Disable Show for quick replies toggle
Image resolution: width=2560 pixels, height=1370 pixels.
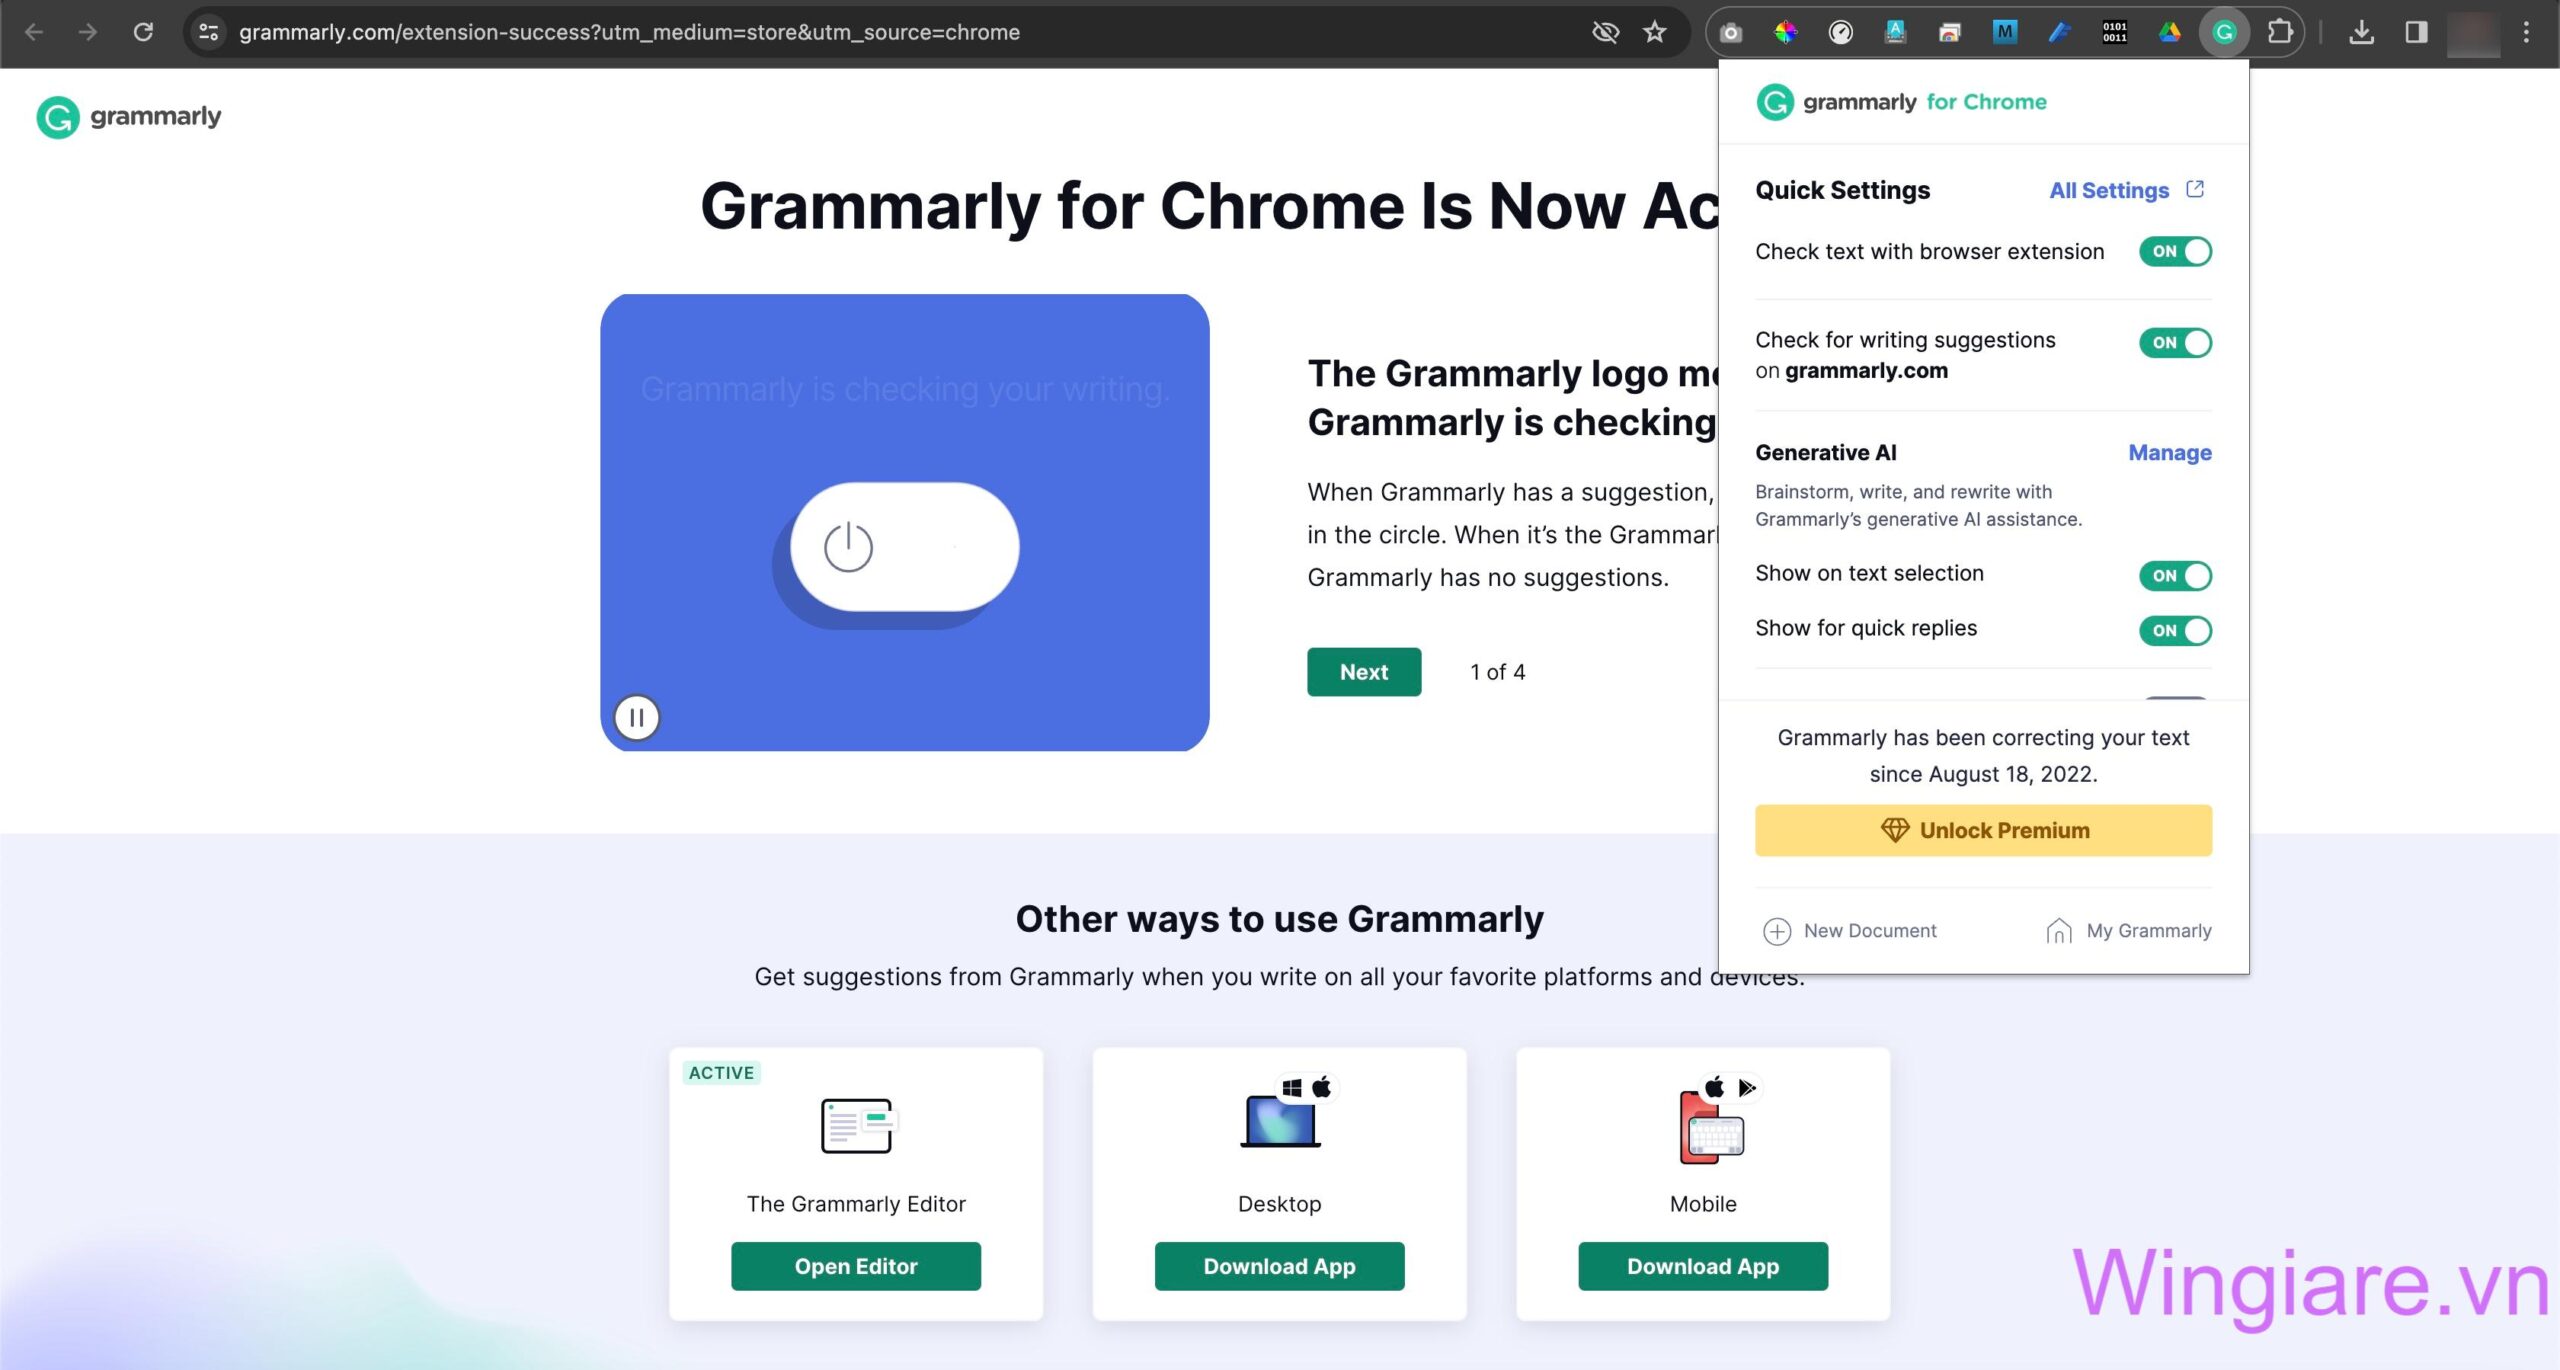click(2177, 630)
